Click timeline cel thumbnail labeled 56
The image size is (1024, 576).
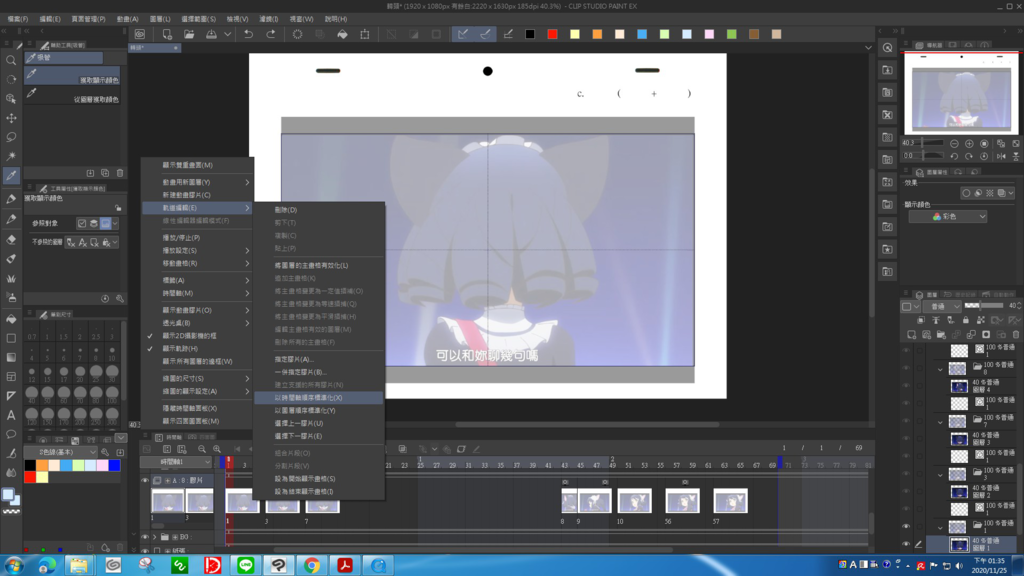point(682,502)
